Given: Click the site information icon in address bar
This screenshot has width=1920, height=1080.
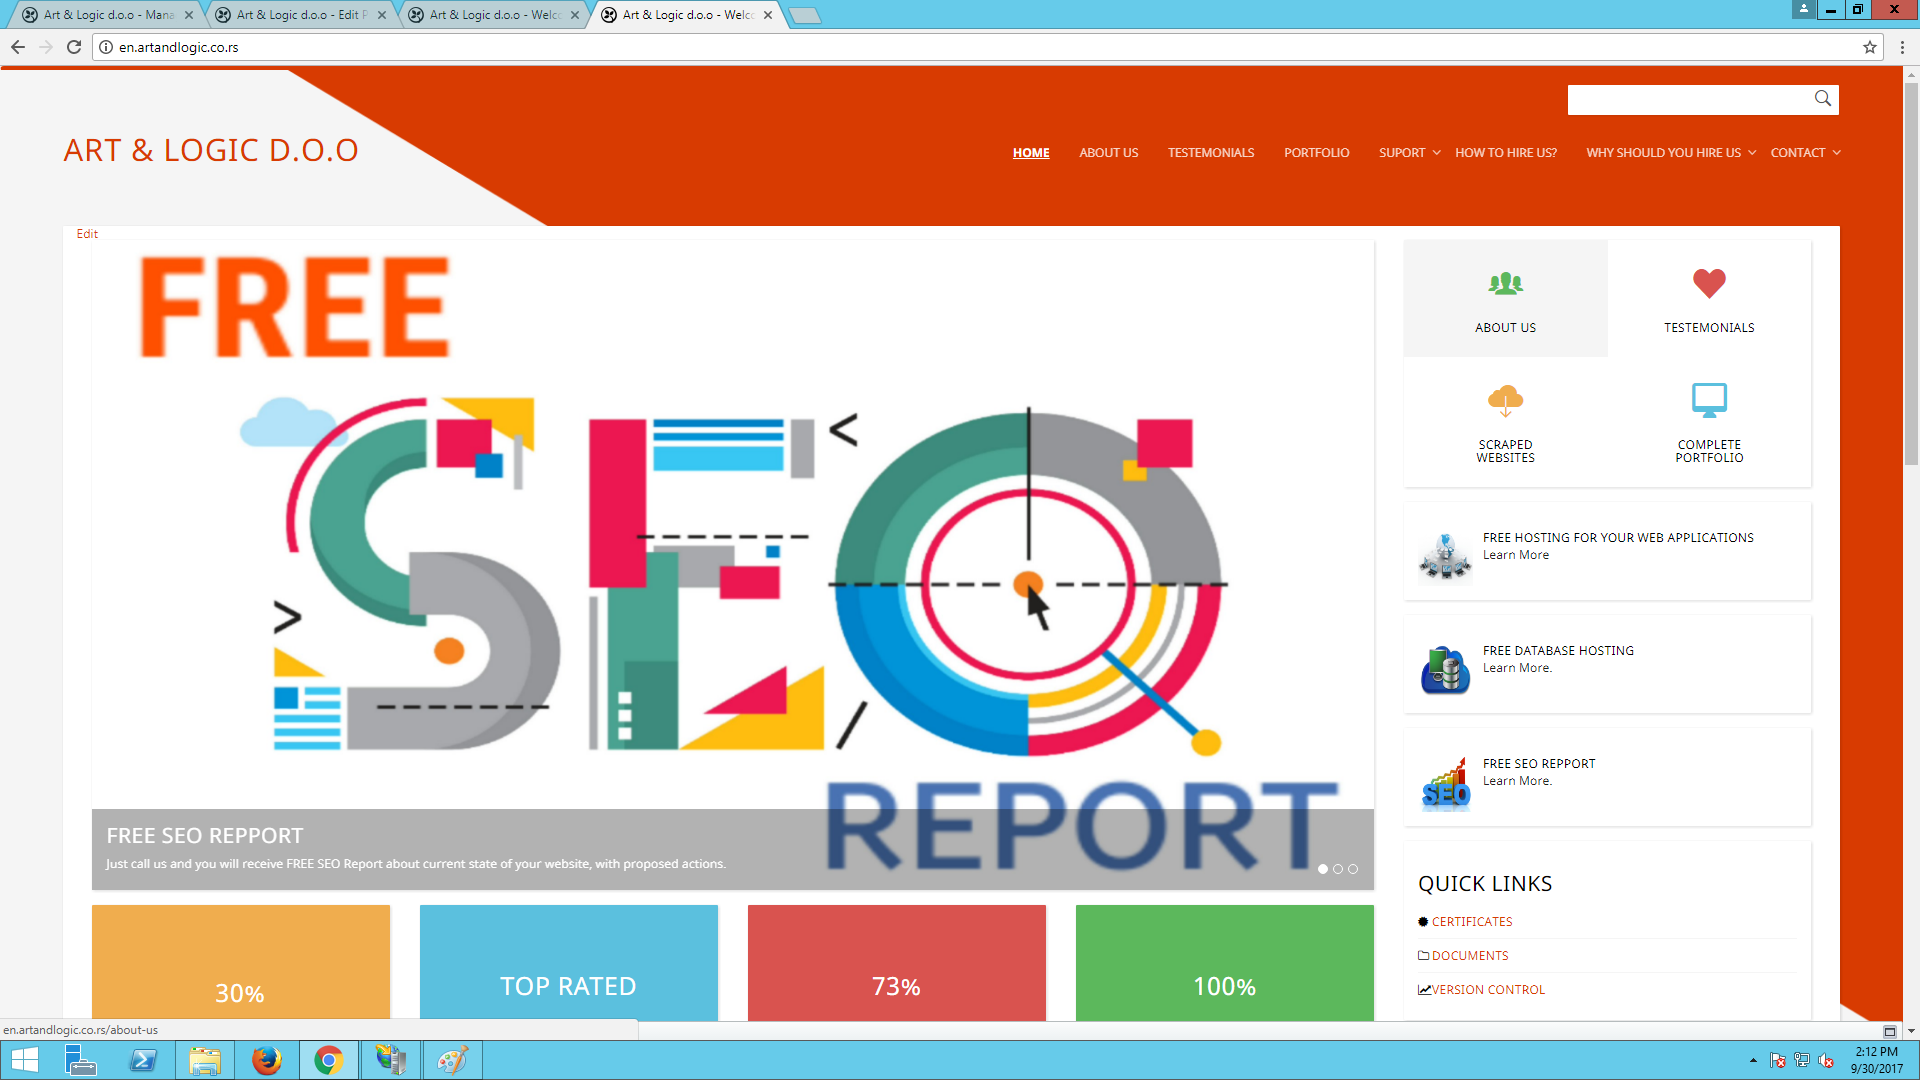Looking at the screenshot, I should pyautogui.click(x=106, y=47).
